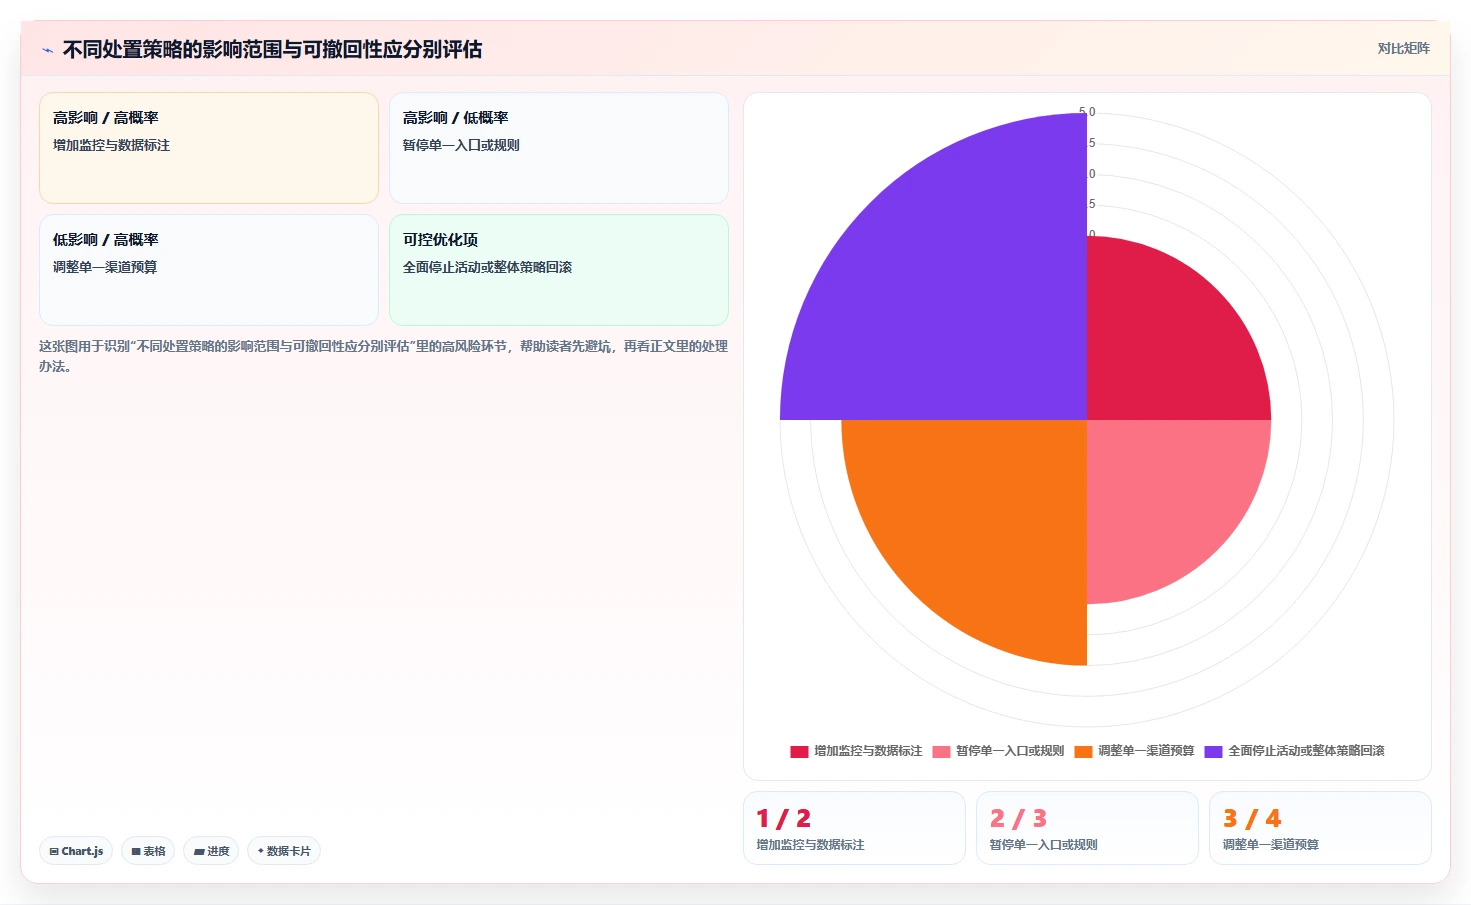1471x905 pixels.
Task: Toggle orange legend swatch 调整单一渠道预算
Action: click(1083, 752)
